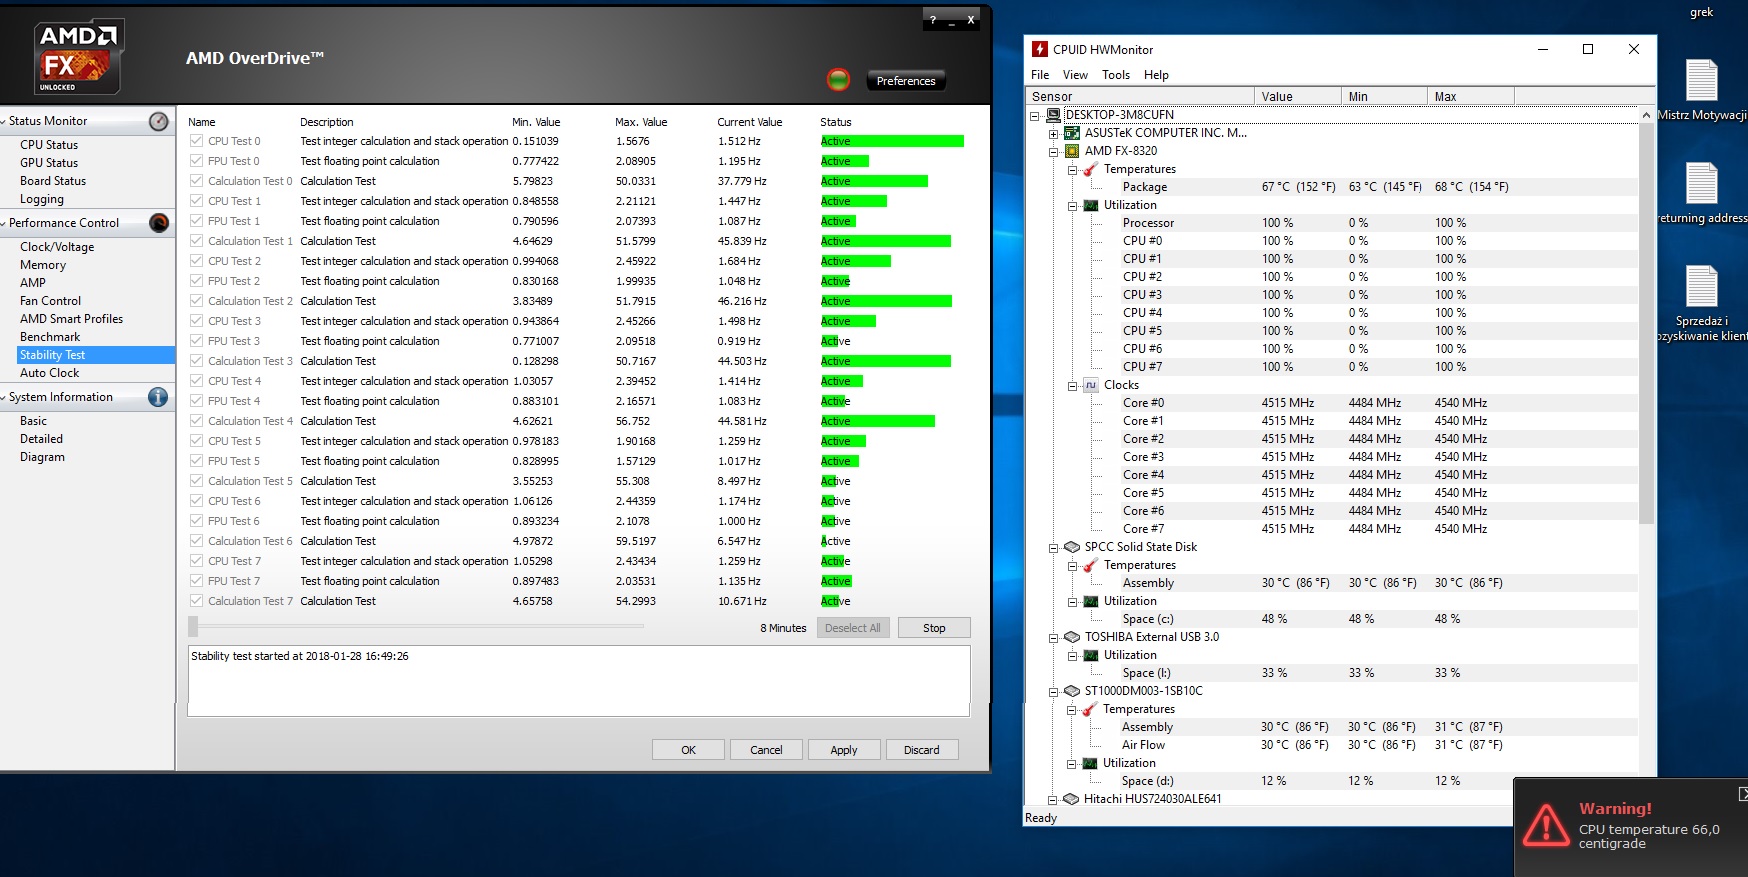Toggle the FPU Test 7 checkbox
Screen dimensions: 1748x877
coord(197,581)
